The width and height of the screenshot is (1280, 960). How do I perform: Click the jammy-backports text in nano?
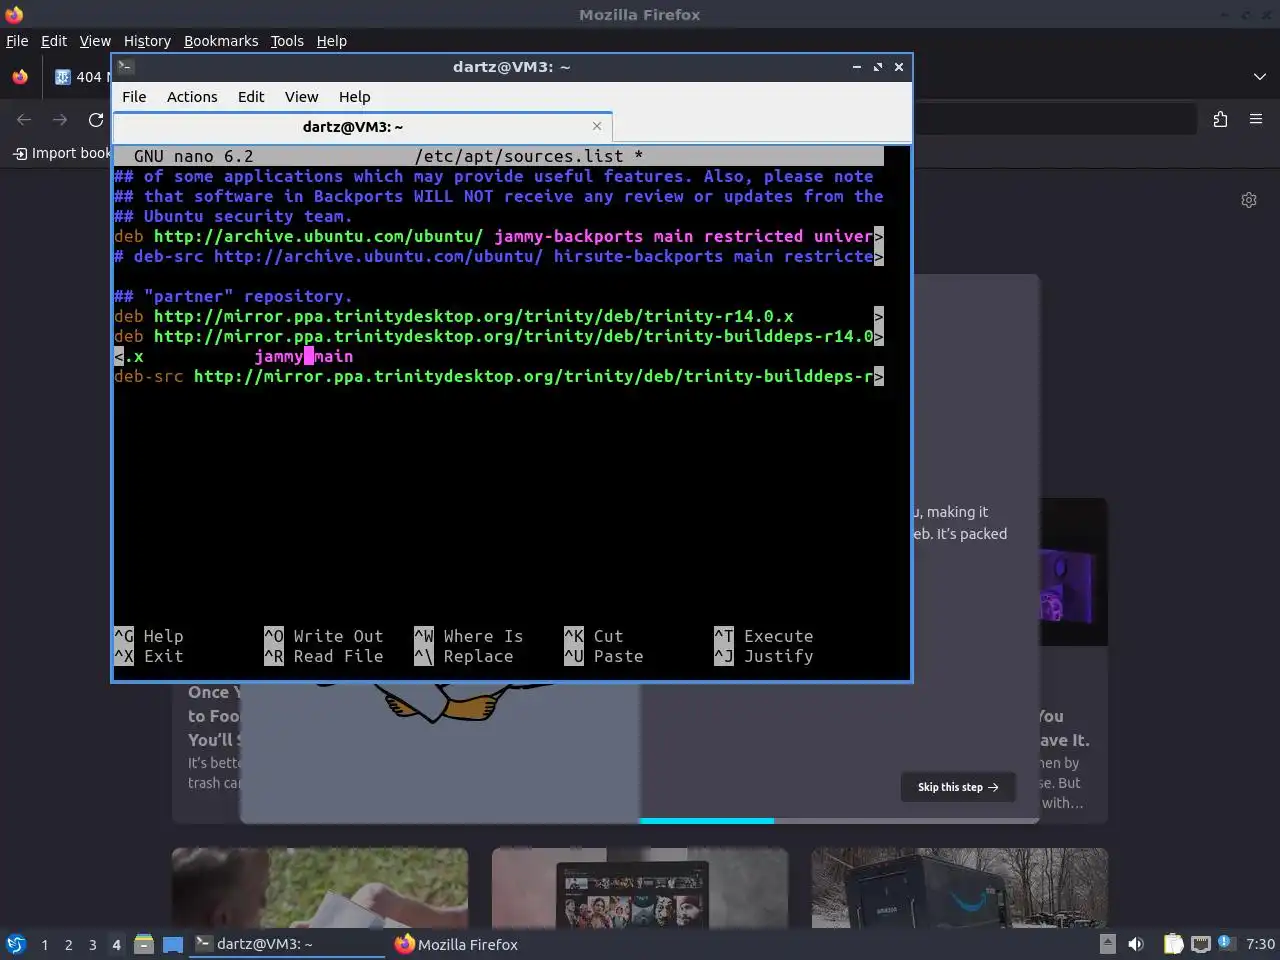click(568, 236)
